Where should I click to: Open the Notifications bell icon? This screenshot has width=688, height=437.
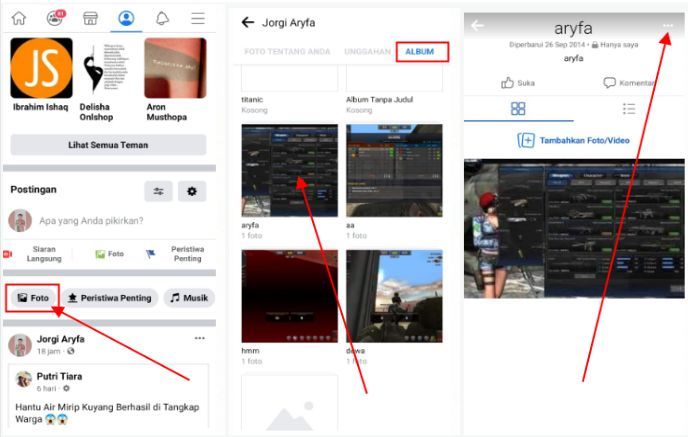click(162, 18)
